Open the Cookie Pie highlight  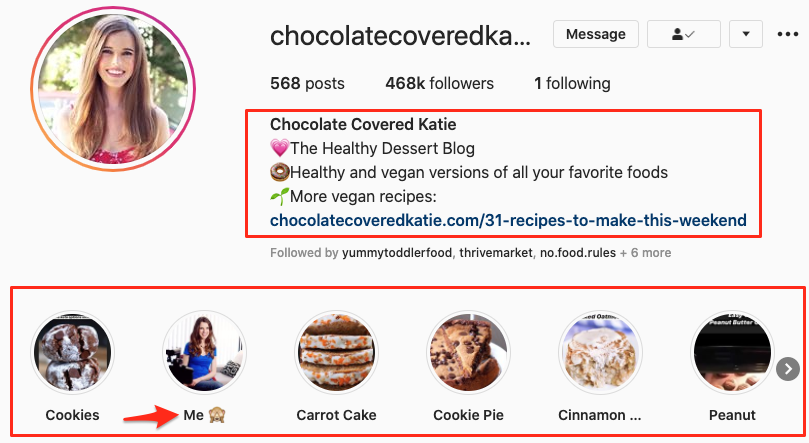click(468, 353)
